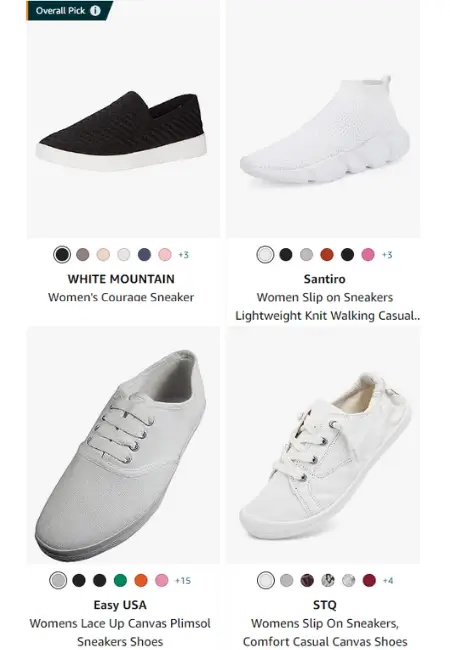Expand +4 more STQ color options
The width and height of the screenshot is (450, 650).
click(388, 580)
